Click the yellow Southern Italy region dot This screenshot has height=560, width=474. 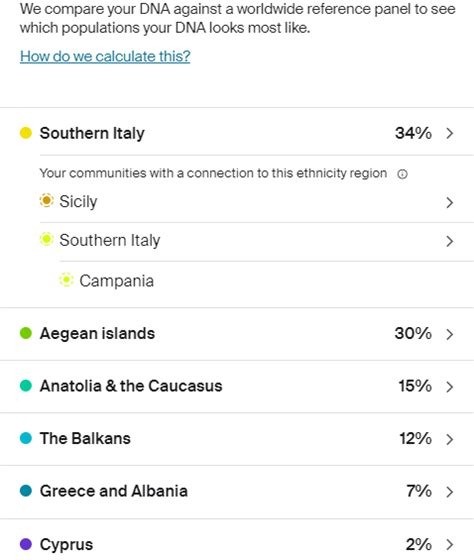26,133
